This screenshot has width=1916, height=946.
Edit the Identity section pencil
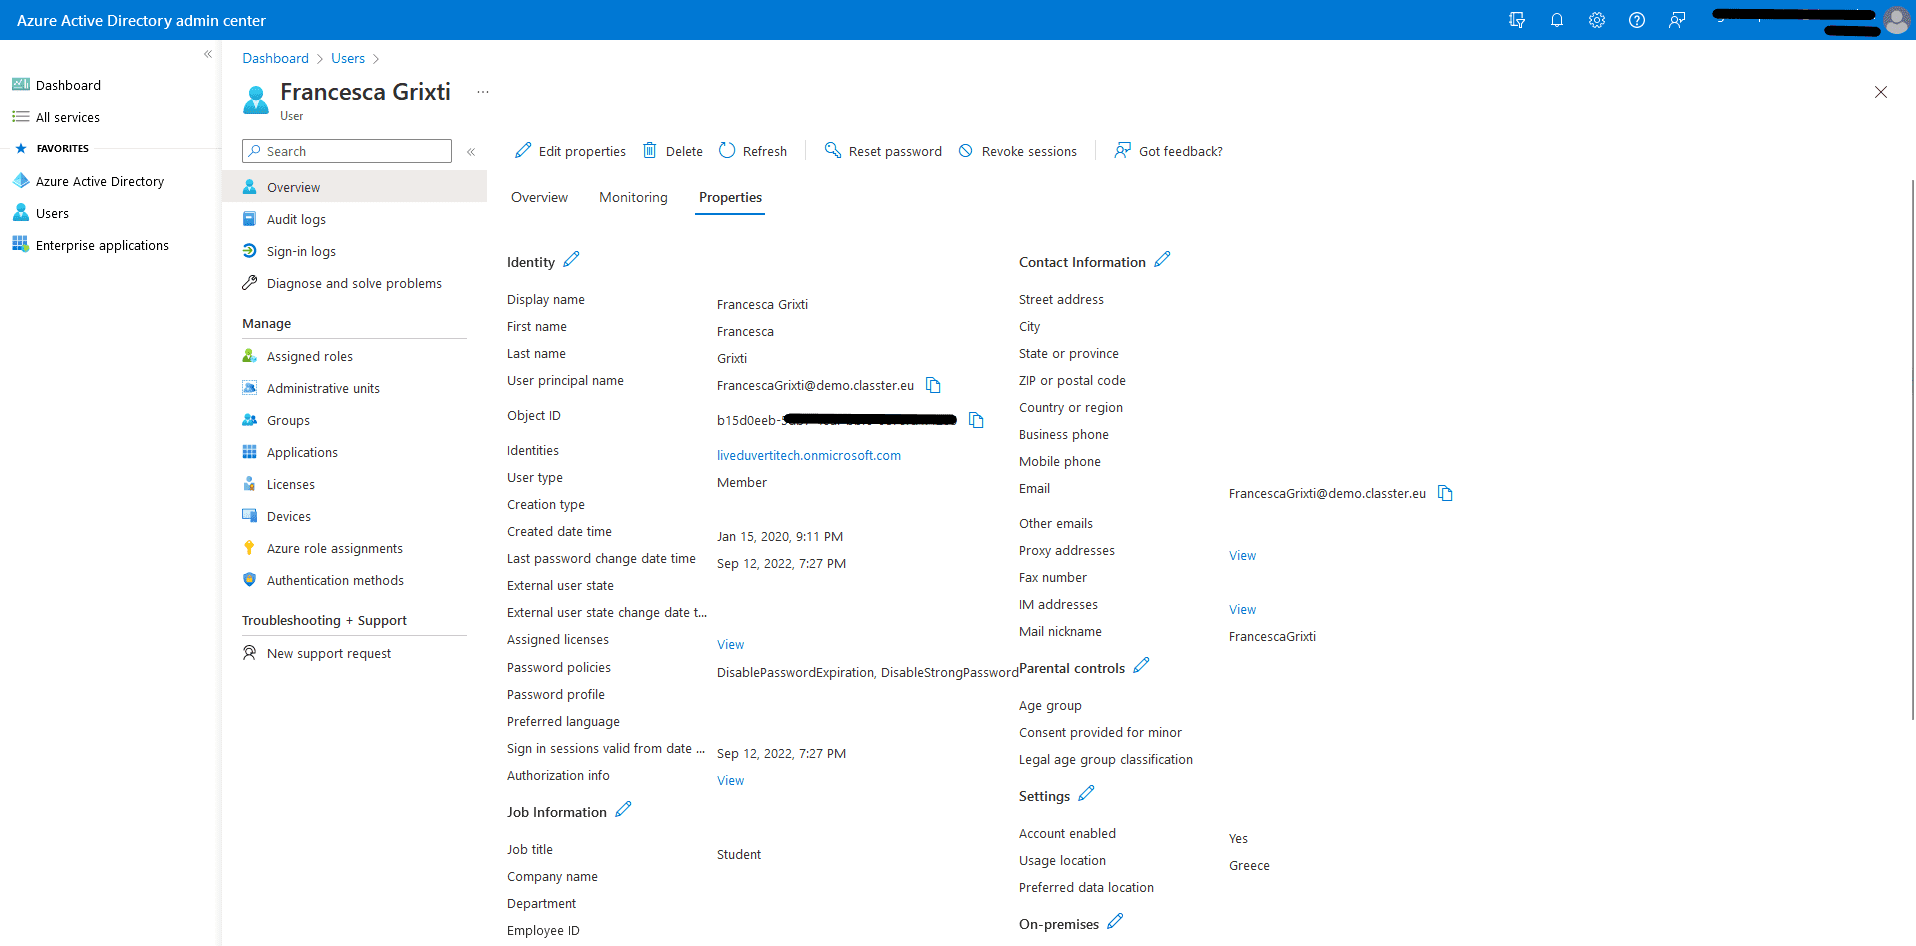(571, 260)
